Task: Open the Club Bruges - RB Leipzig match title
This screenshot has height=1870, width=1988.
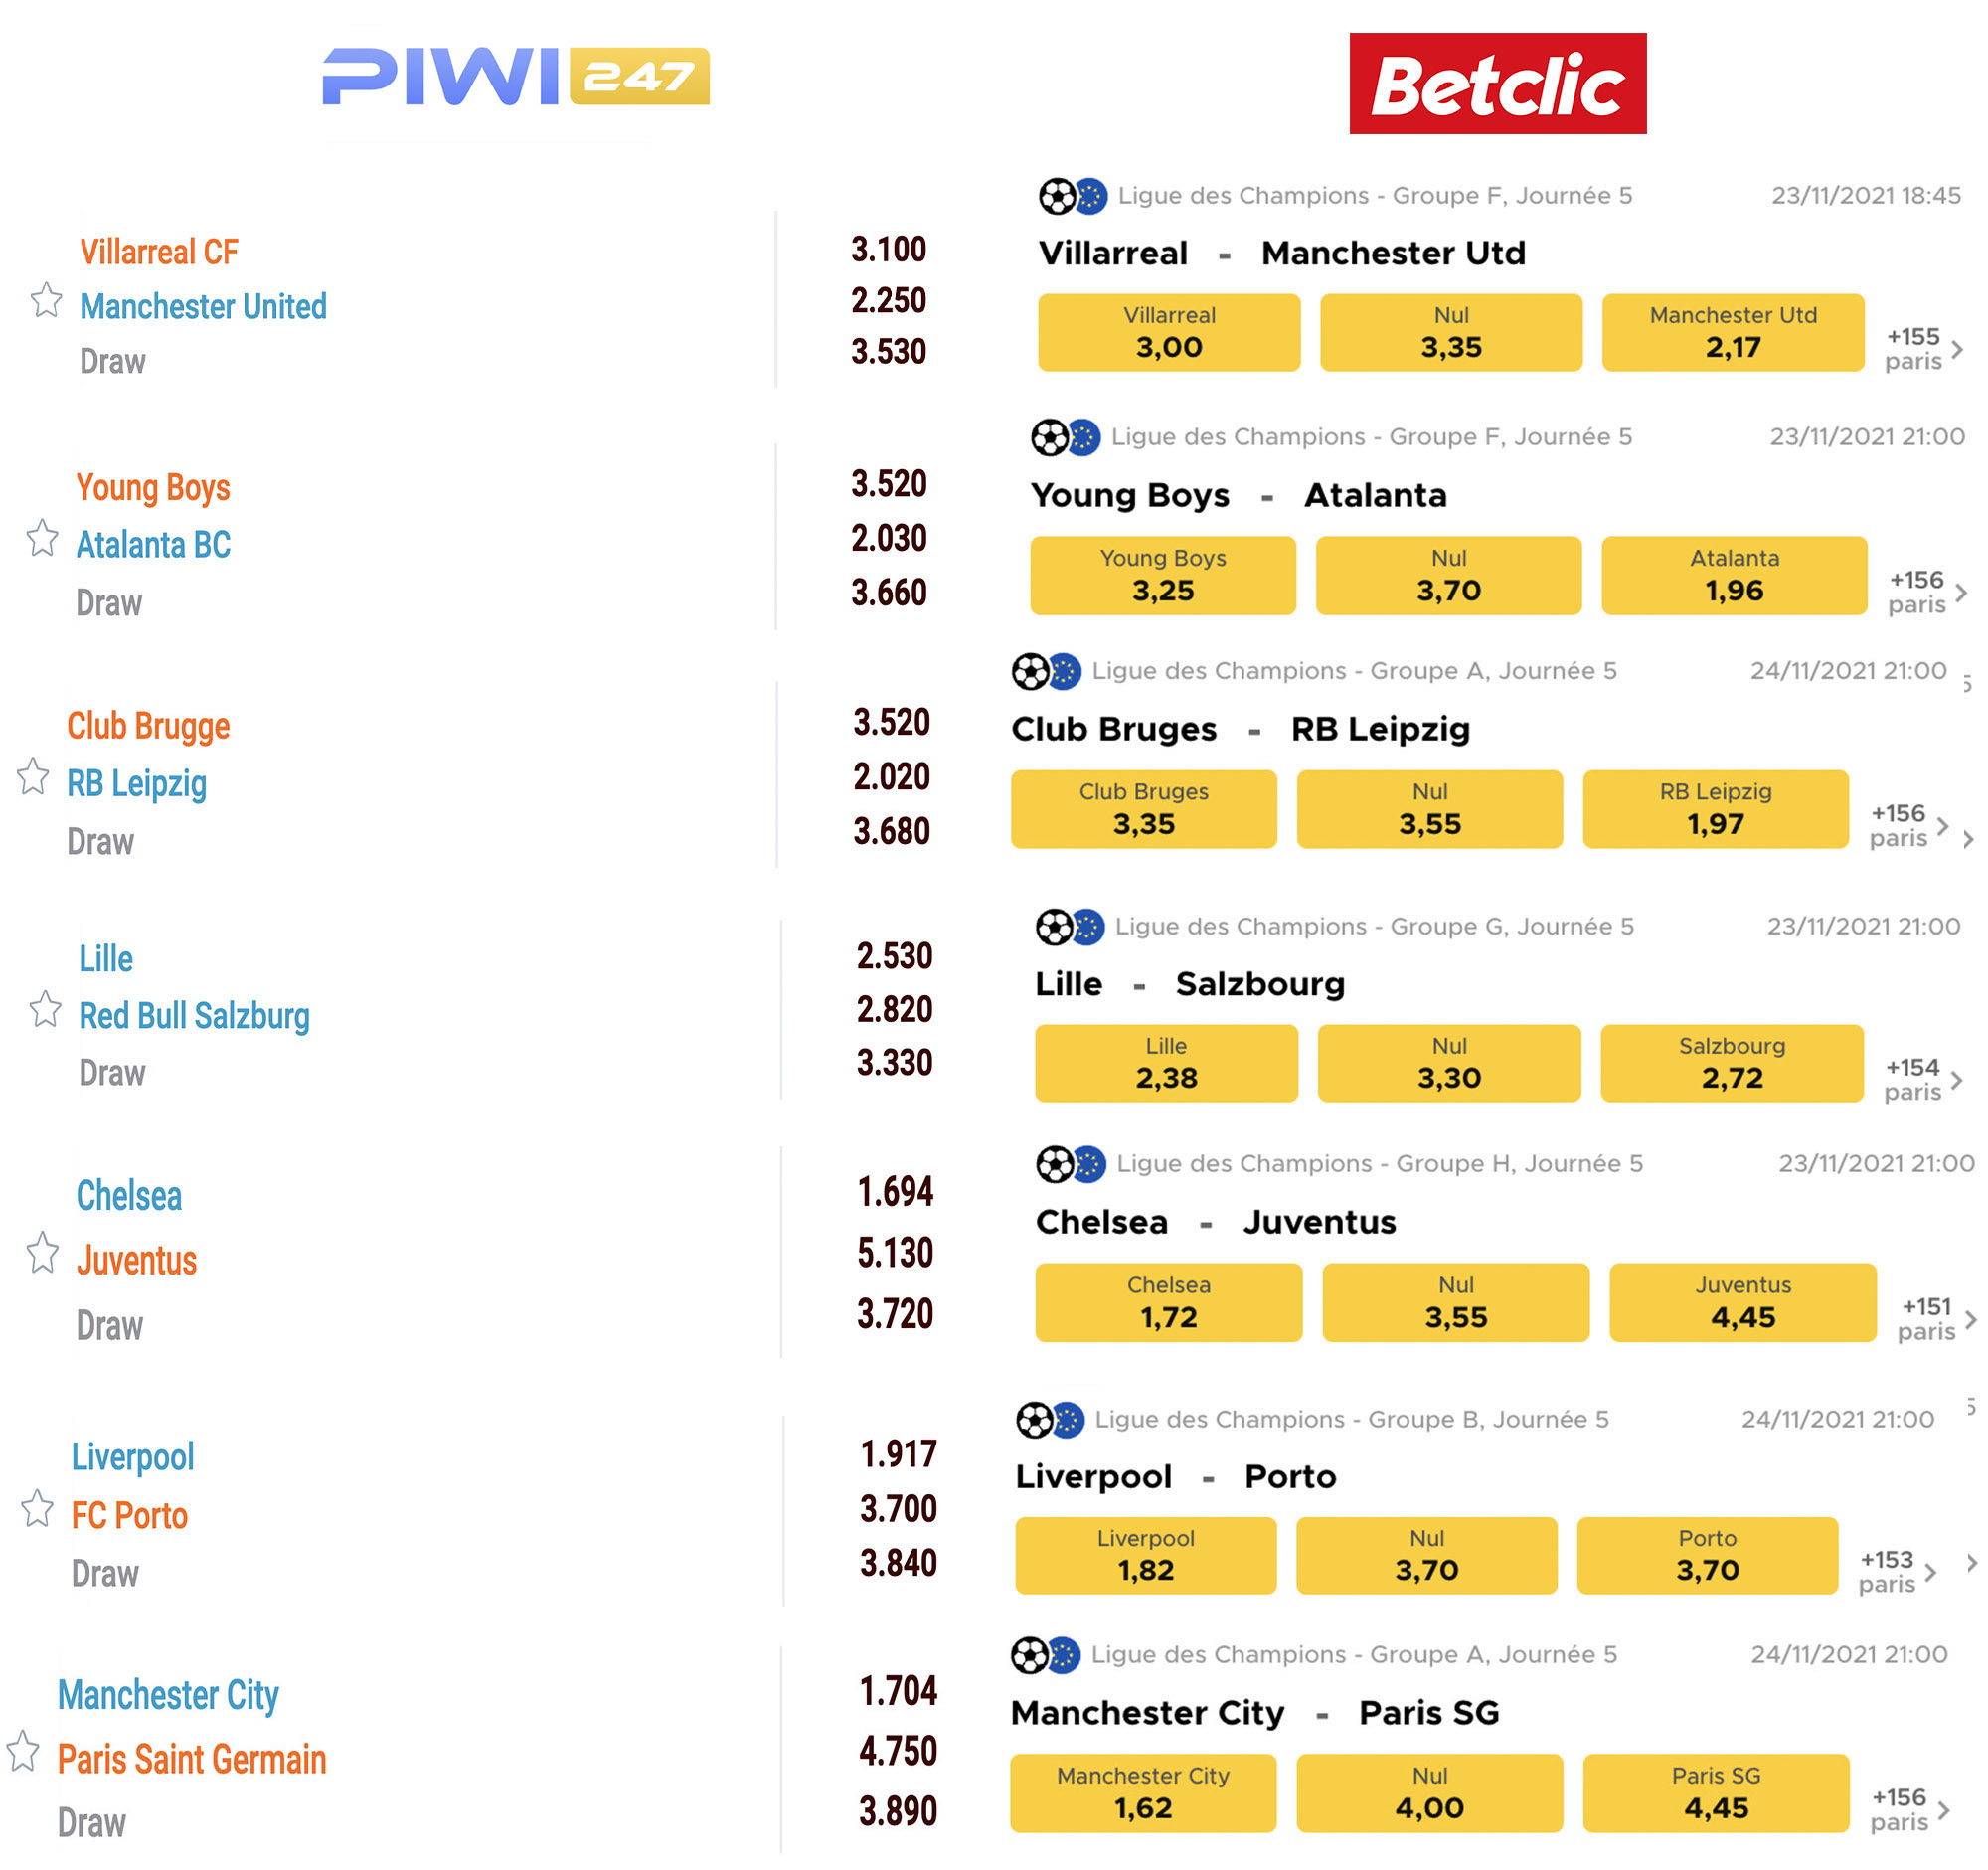Action: coord(1240,730)
